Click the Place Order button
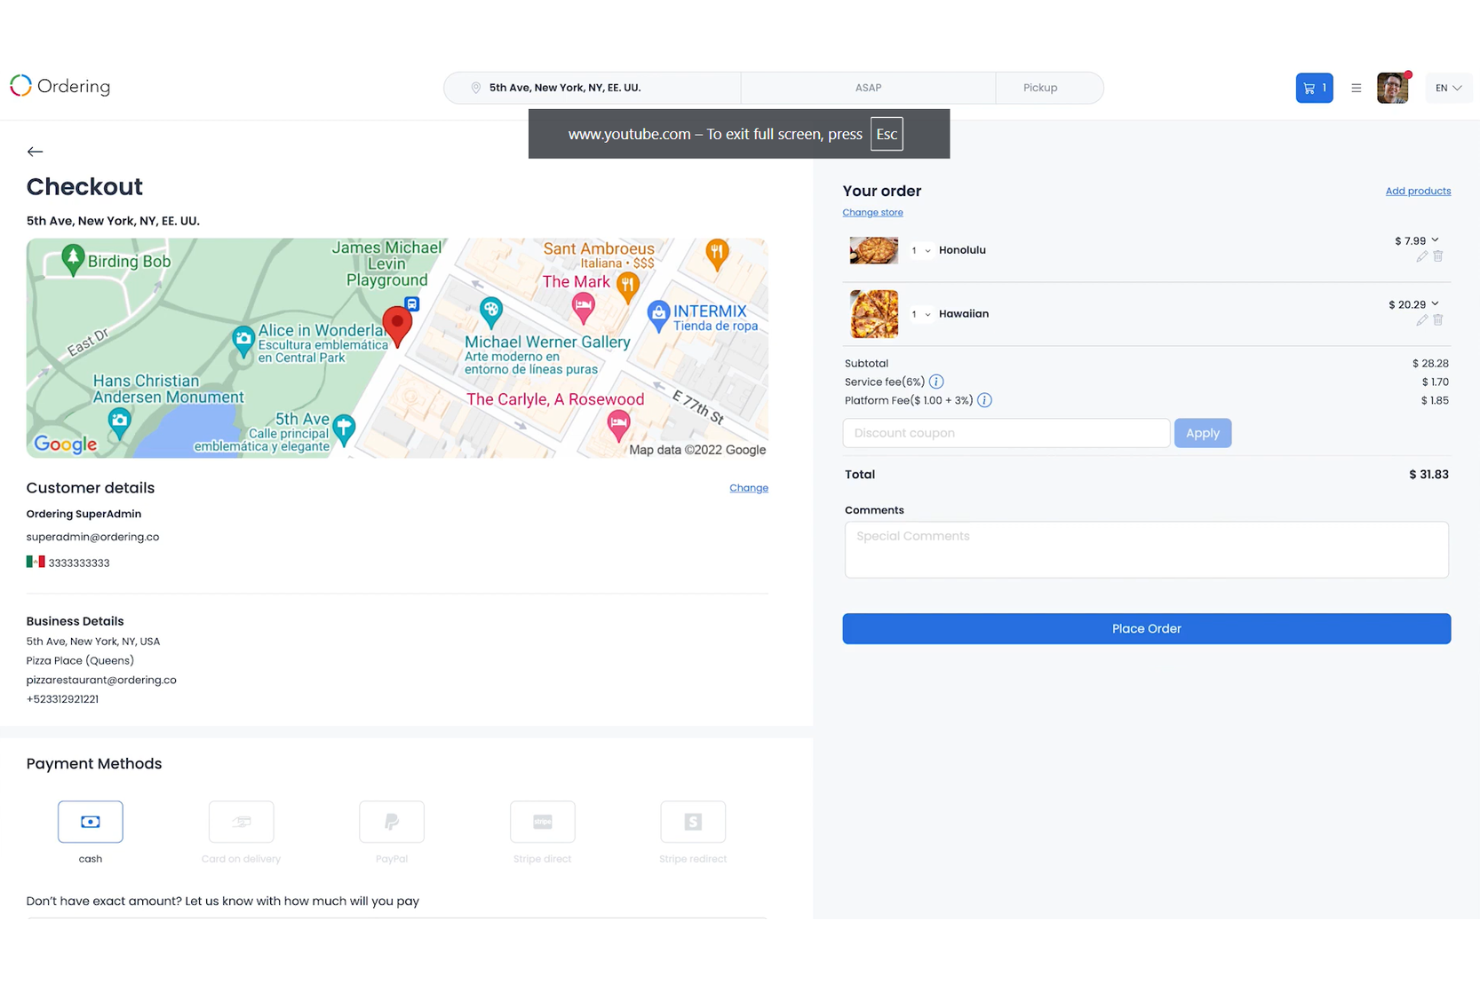The height and width of the screenshot is (987, 1480). 1146,628
